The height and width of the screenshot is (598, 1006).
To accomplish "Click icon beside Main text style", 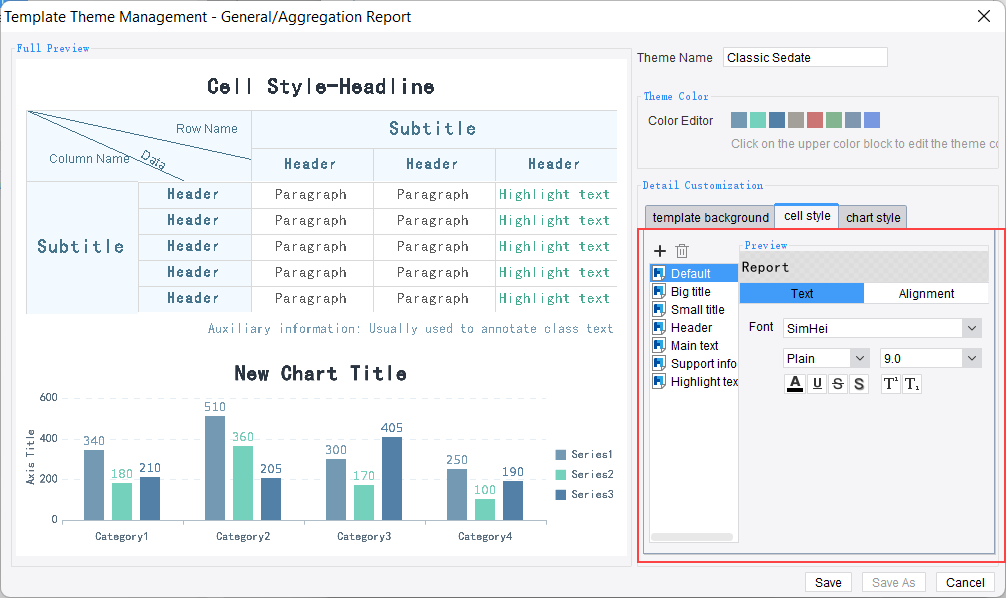I will [659, 345].
